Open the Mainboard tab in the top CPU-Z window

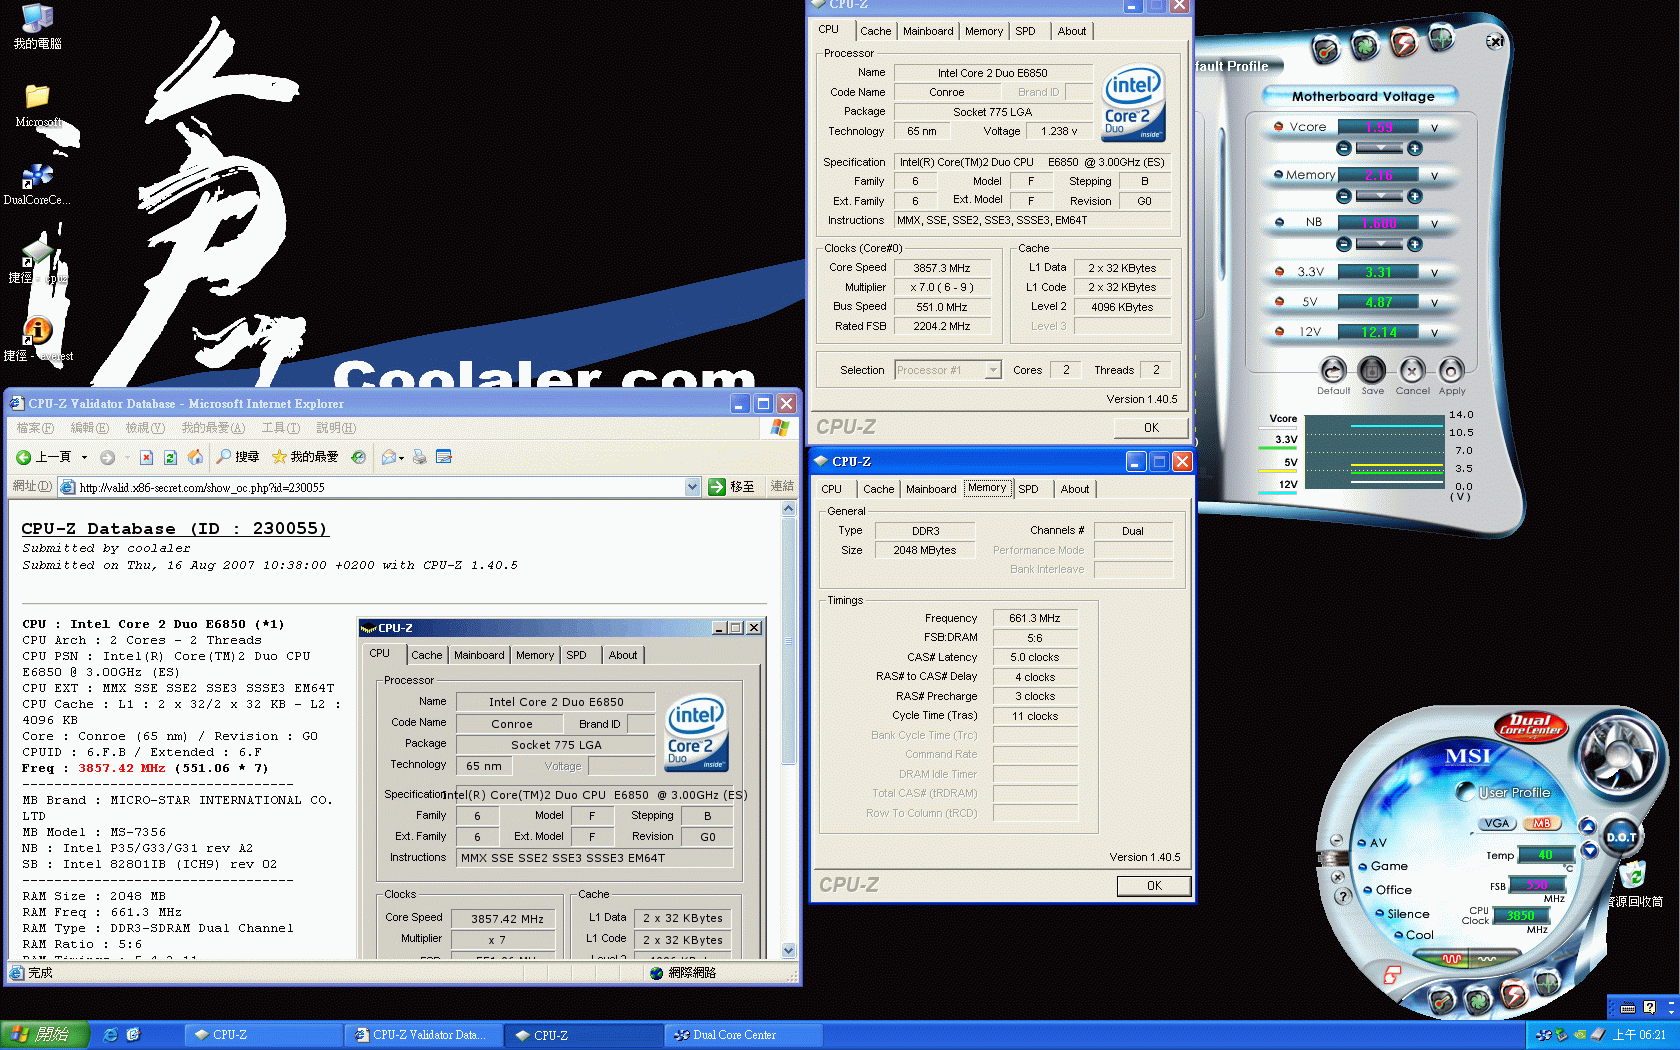[x=928, y=31]
